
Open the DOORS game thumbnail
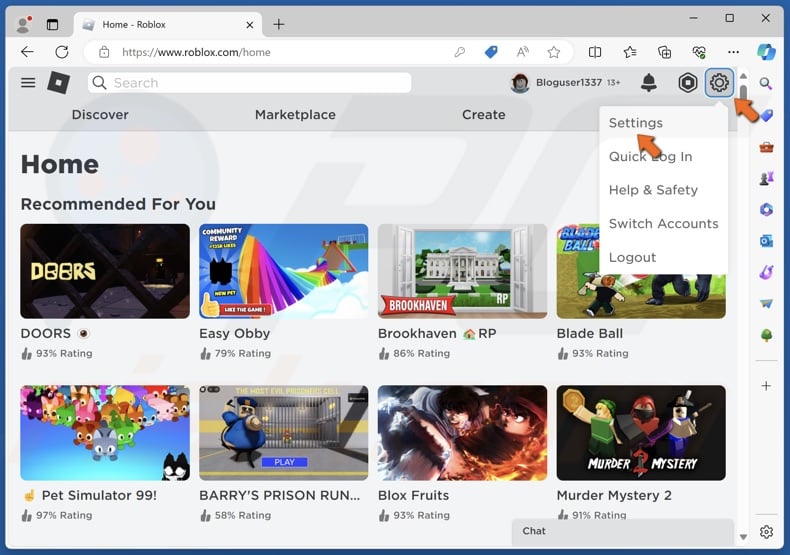[x=105, y=271]
